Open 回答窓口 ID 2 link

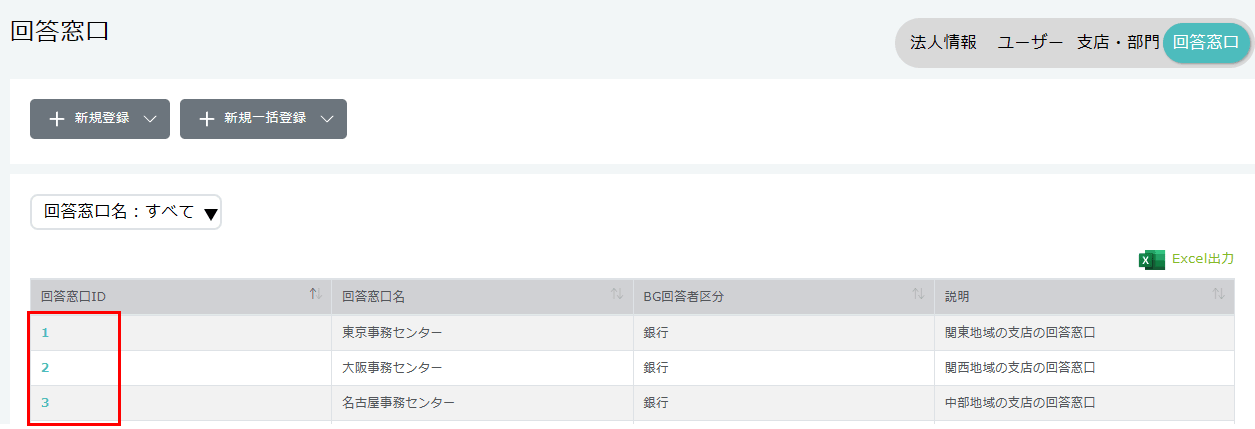click(45, 368)
